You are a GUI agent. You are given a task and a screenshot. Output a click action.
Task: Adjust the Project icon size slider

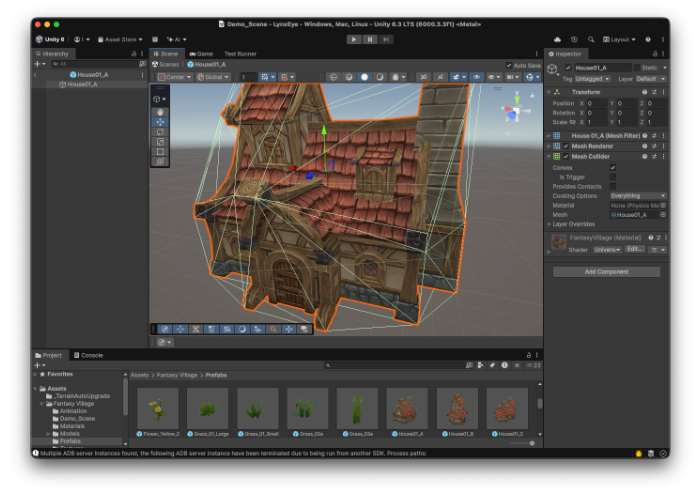[522, 443]
